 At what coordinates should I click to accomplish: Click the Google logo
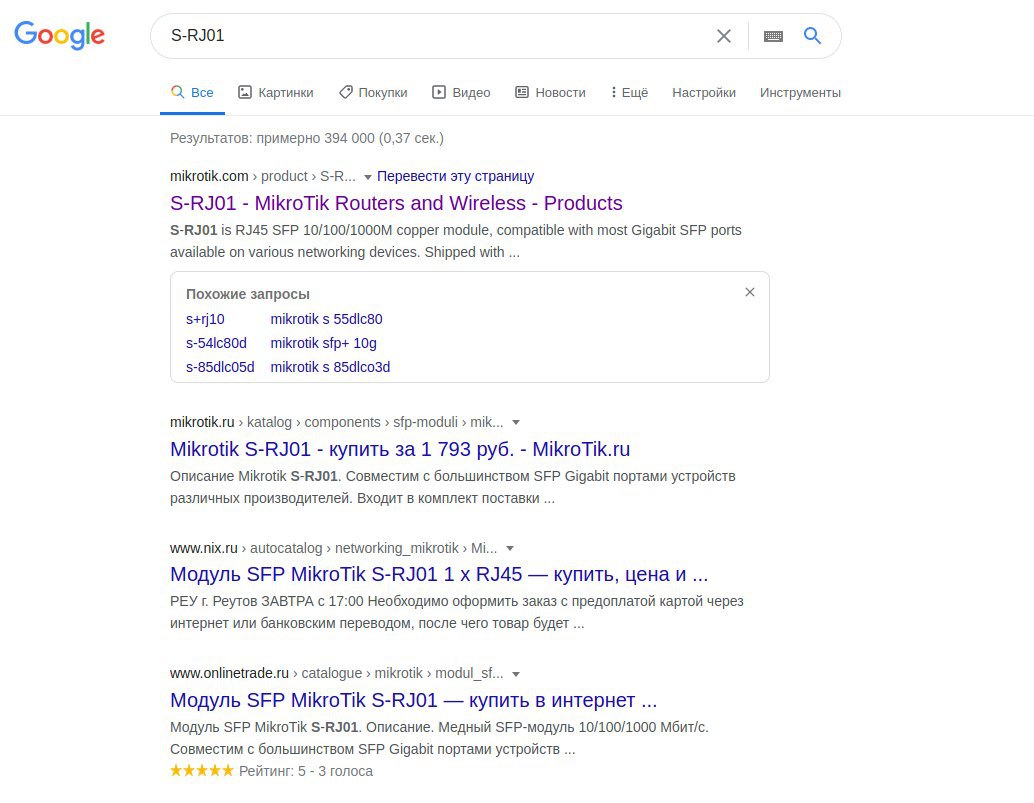tap(59, 36)
